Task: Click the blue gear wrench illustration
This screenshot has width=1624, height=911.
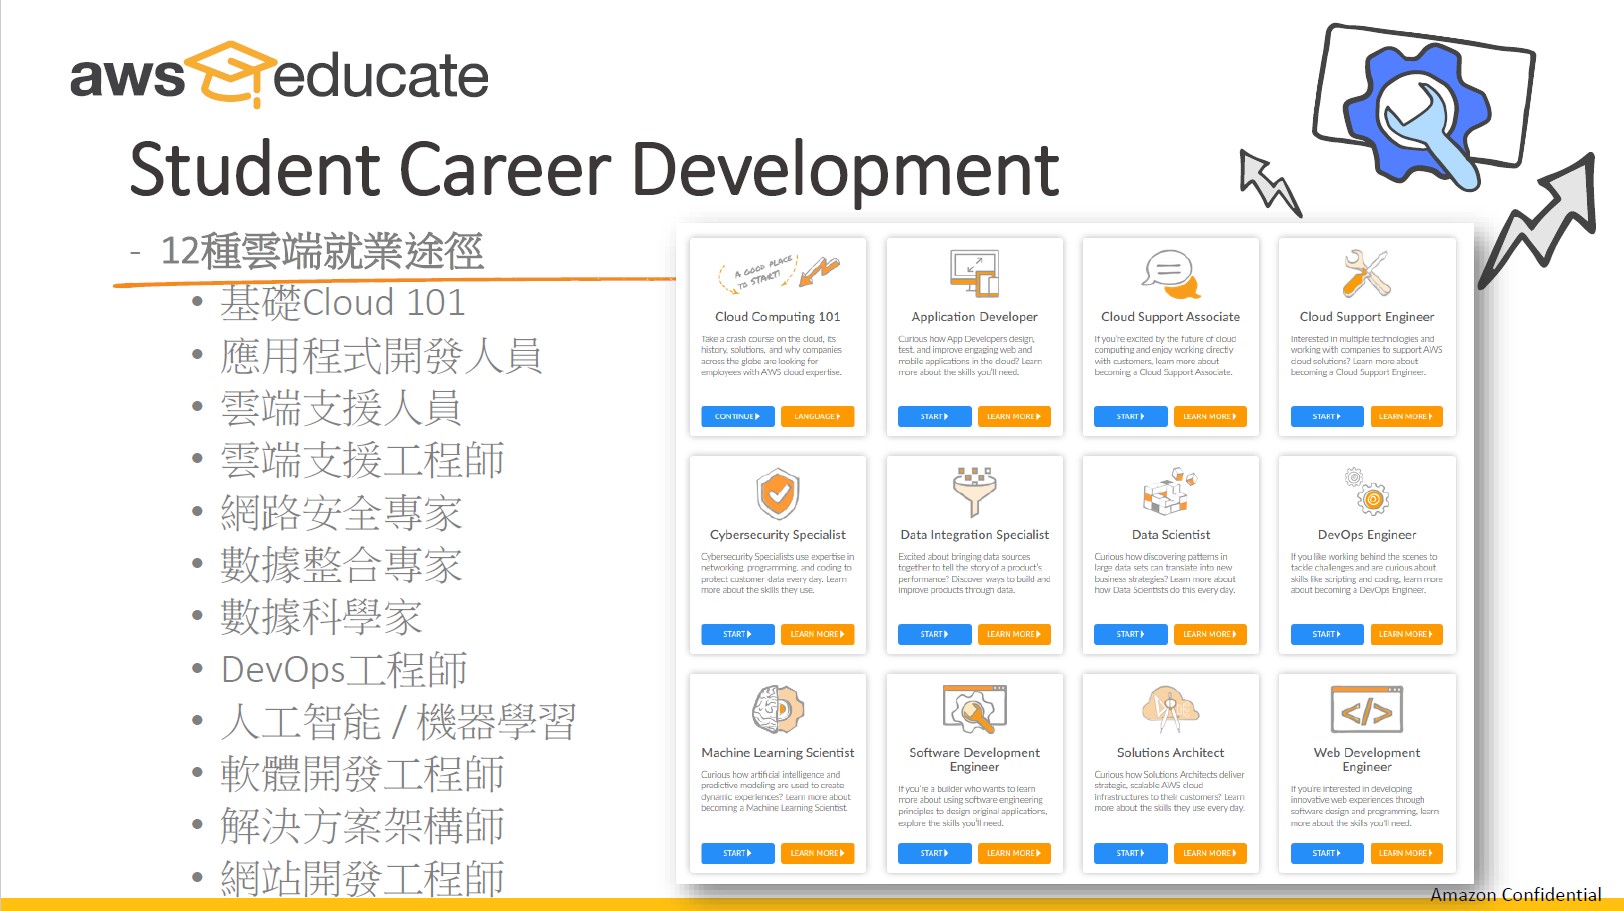Action: (x=1424, y=110)
